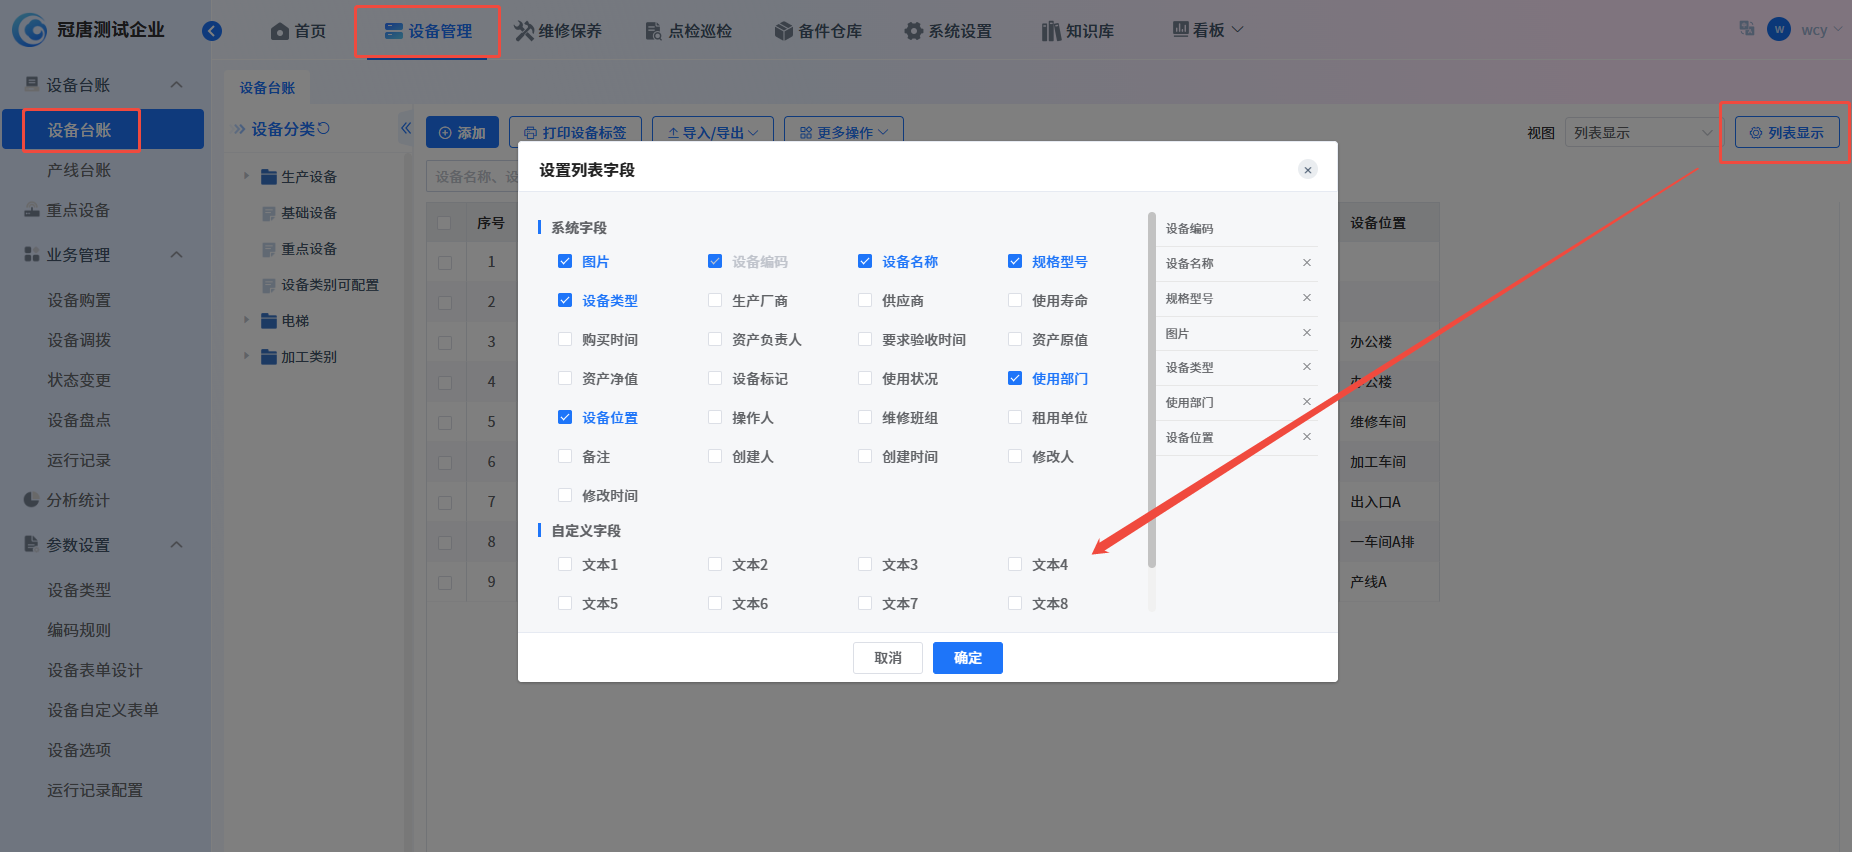Remove 设备位置 from selected columns list

pos(1307,437)
